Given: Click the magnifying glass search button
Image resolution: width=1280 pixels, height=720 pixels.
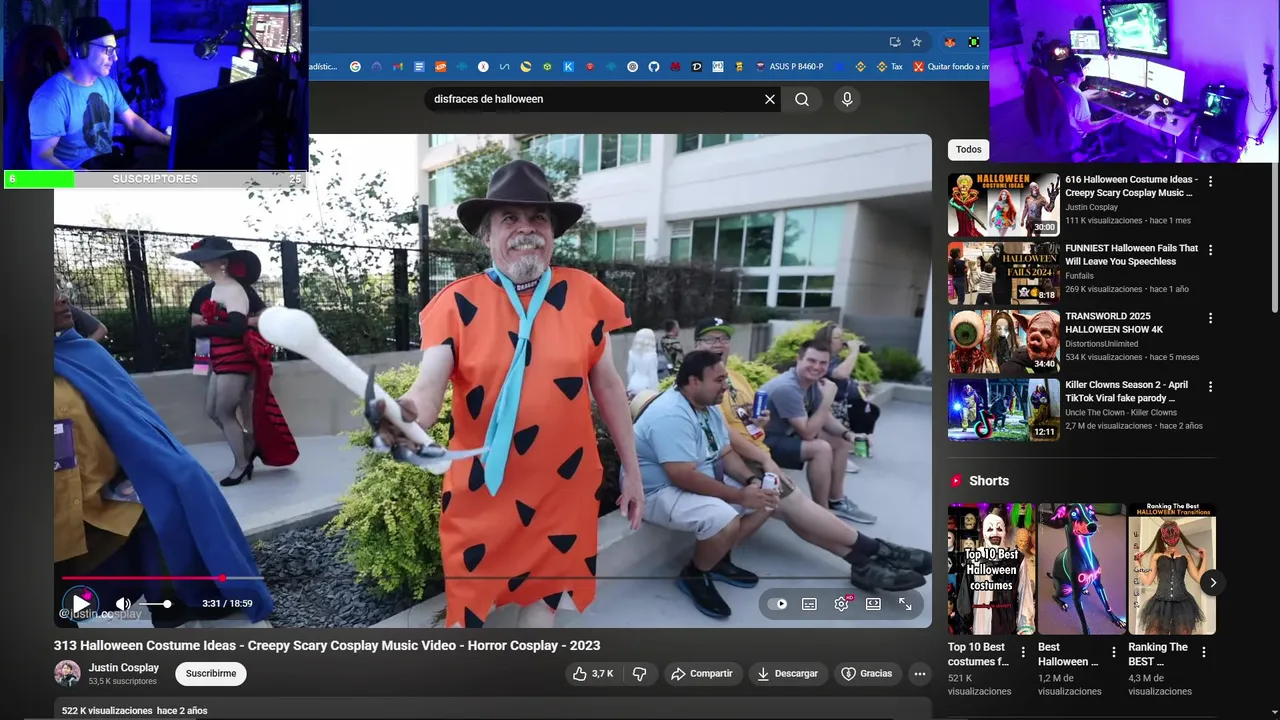Looking at the screenshot, I should point(802,99).
